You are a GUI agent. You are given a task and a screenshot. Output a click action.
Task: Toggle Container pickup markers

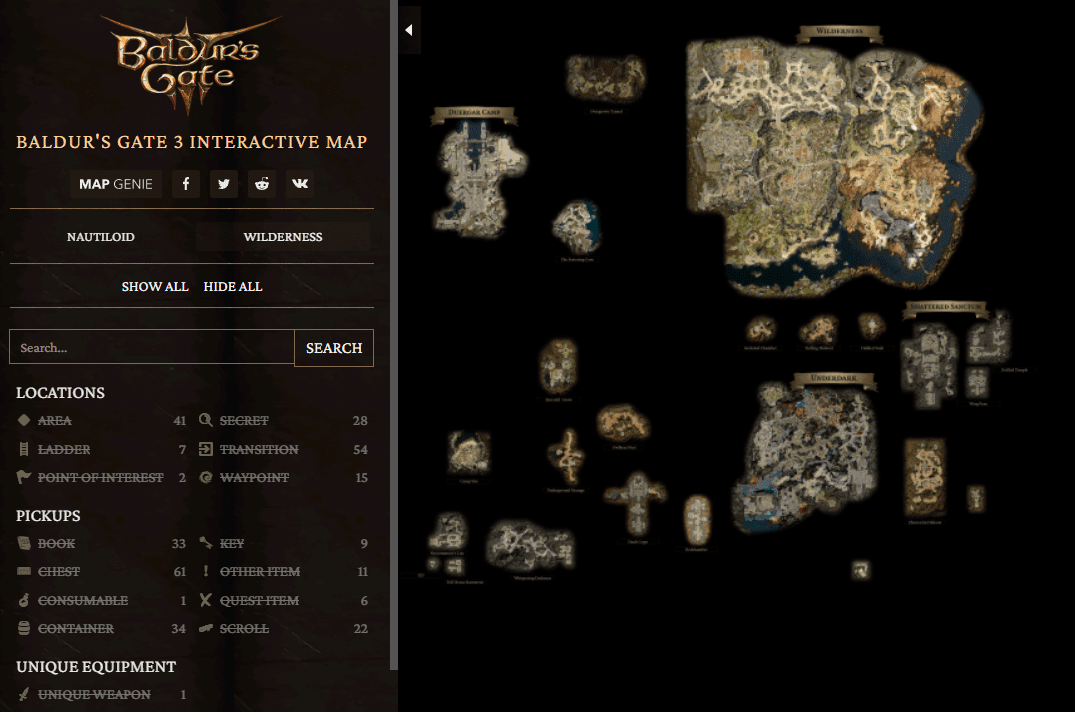pos(101,628)
